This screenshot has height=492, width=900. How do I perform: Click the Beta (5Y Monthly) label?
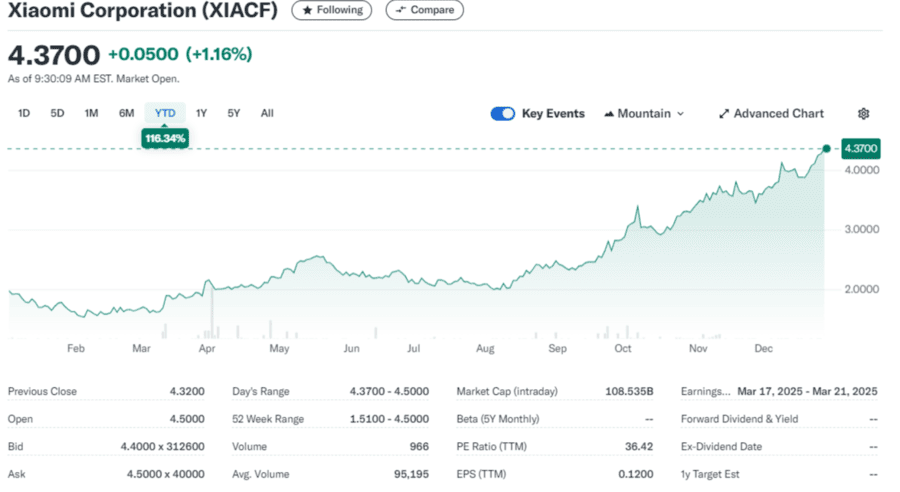click(498, 419)
